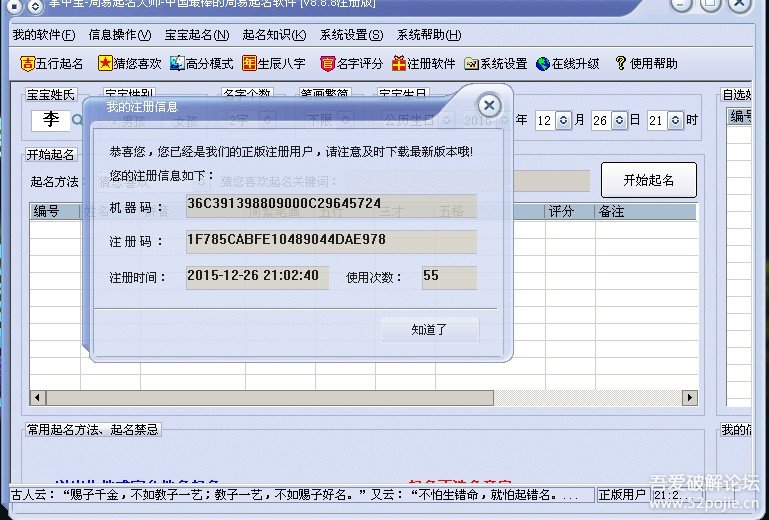Viewport: 769px width, 520px height.
Task: Click the 正版用户 status bar entry
Action: click(x=622, y=494)
